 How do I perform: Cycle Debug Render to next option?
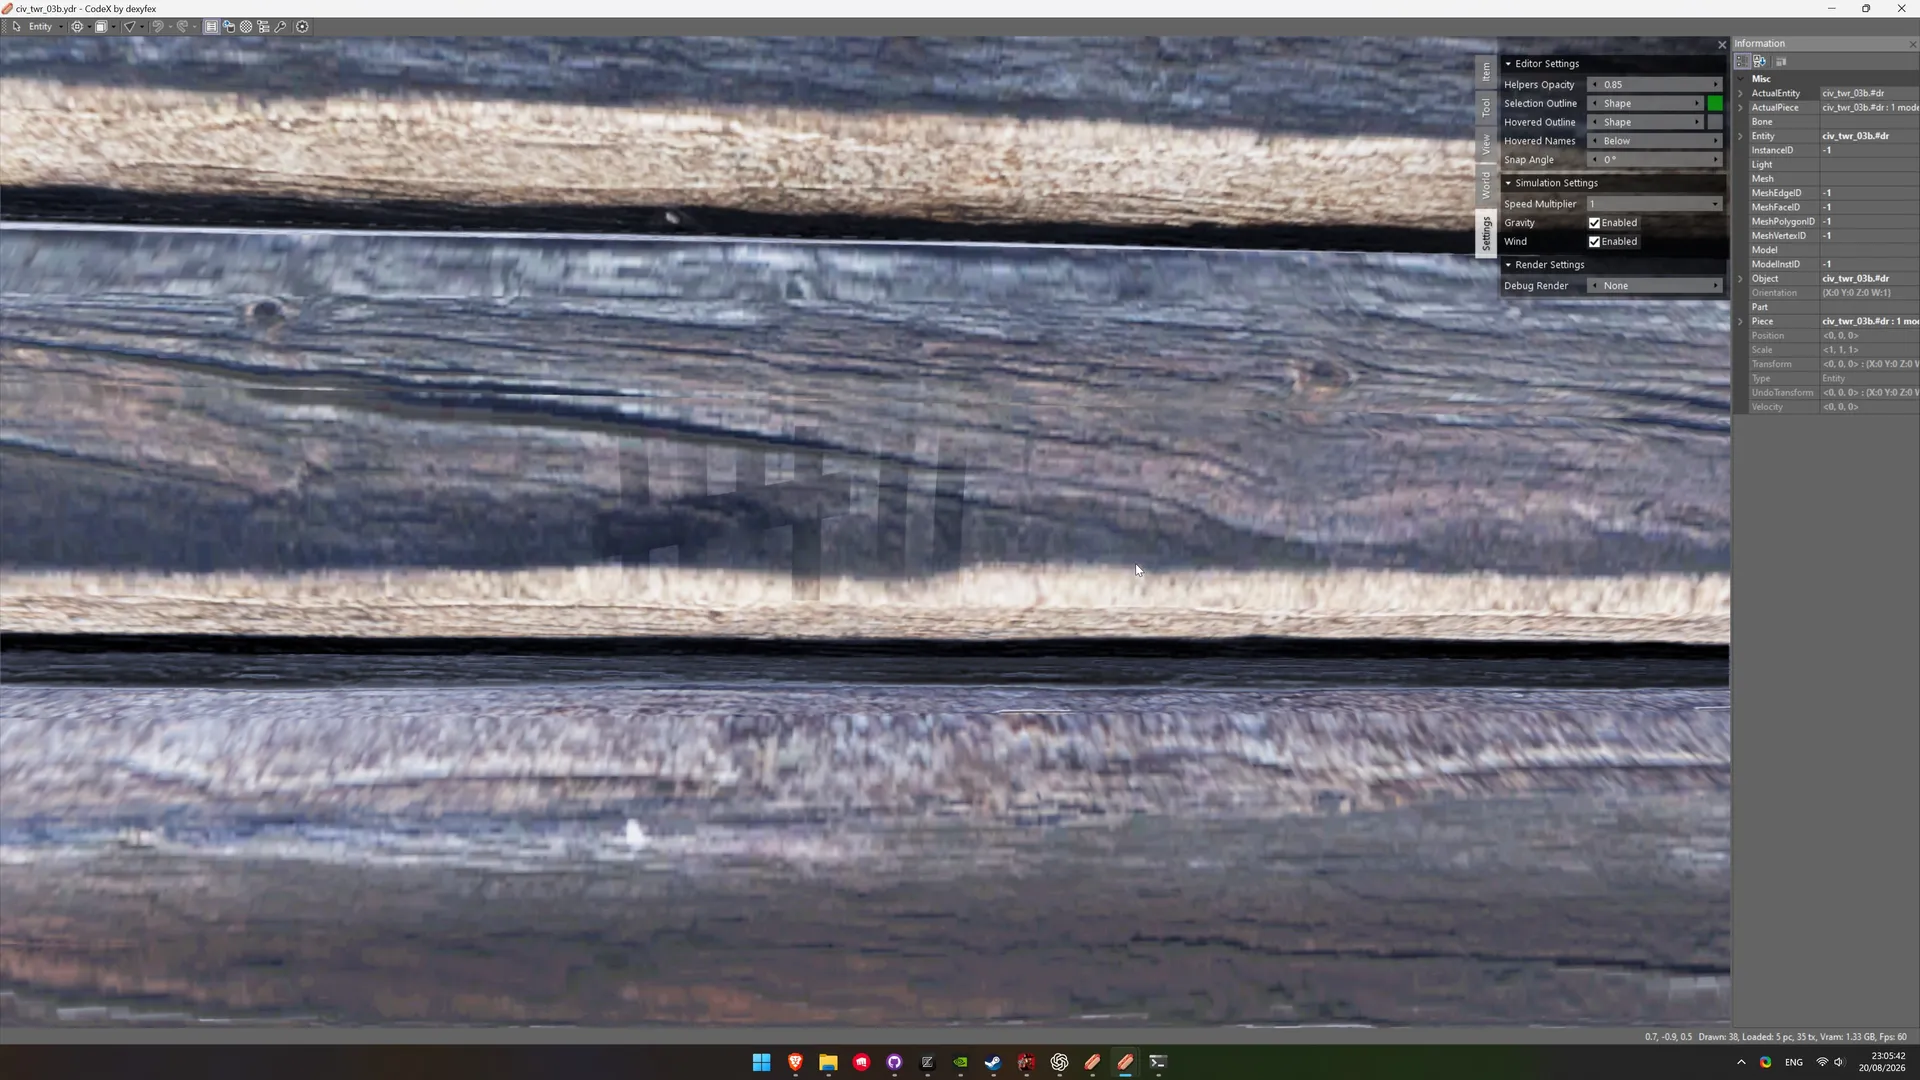pos(1716,286)
